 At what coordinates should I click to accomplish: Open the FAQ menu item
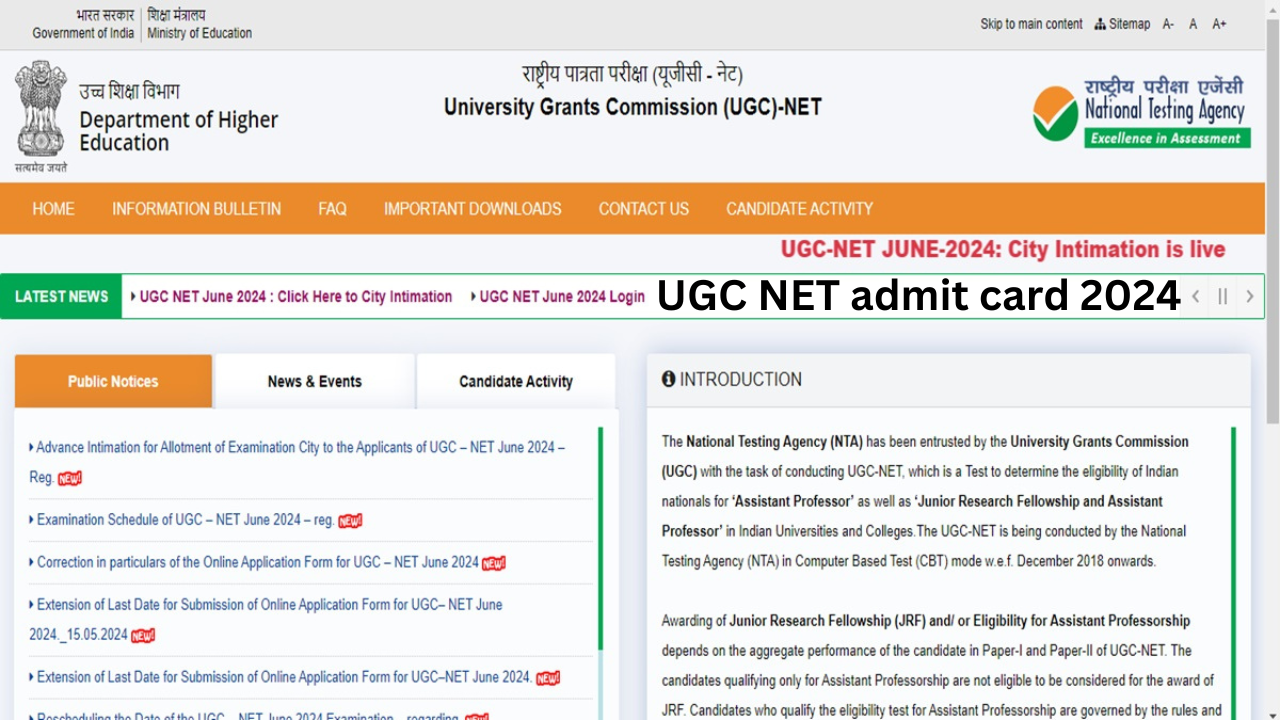click(x=332, y=209)
